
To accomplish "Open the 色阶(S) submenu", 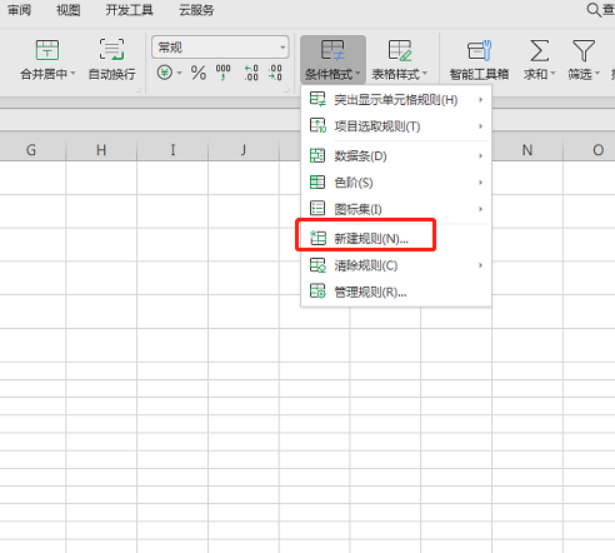I will [x=396, y=183].
